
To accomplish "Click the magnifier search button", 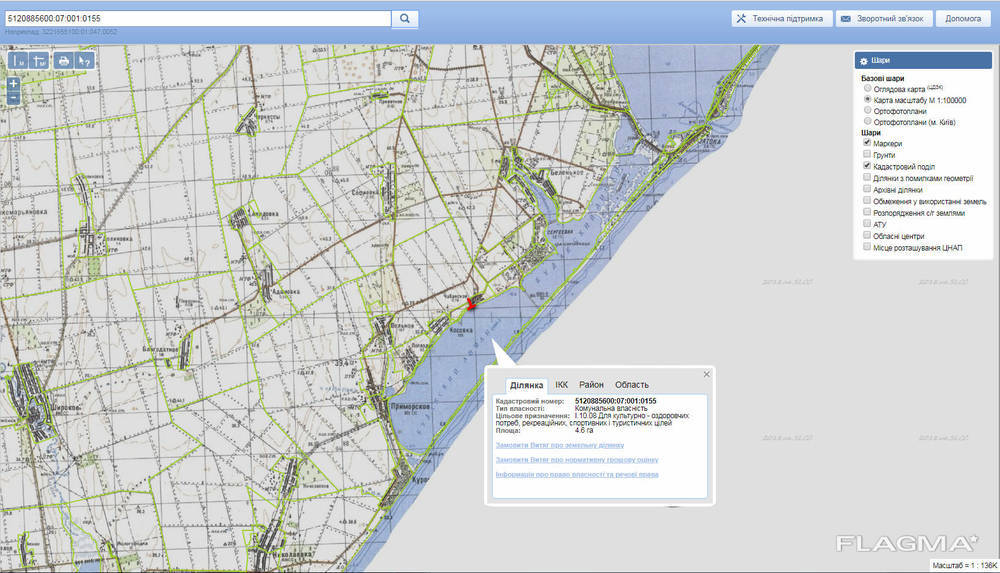I will 404,18.
